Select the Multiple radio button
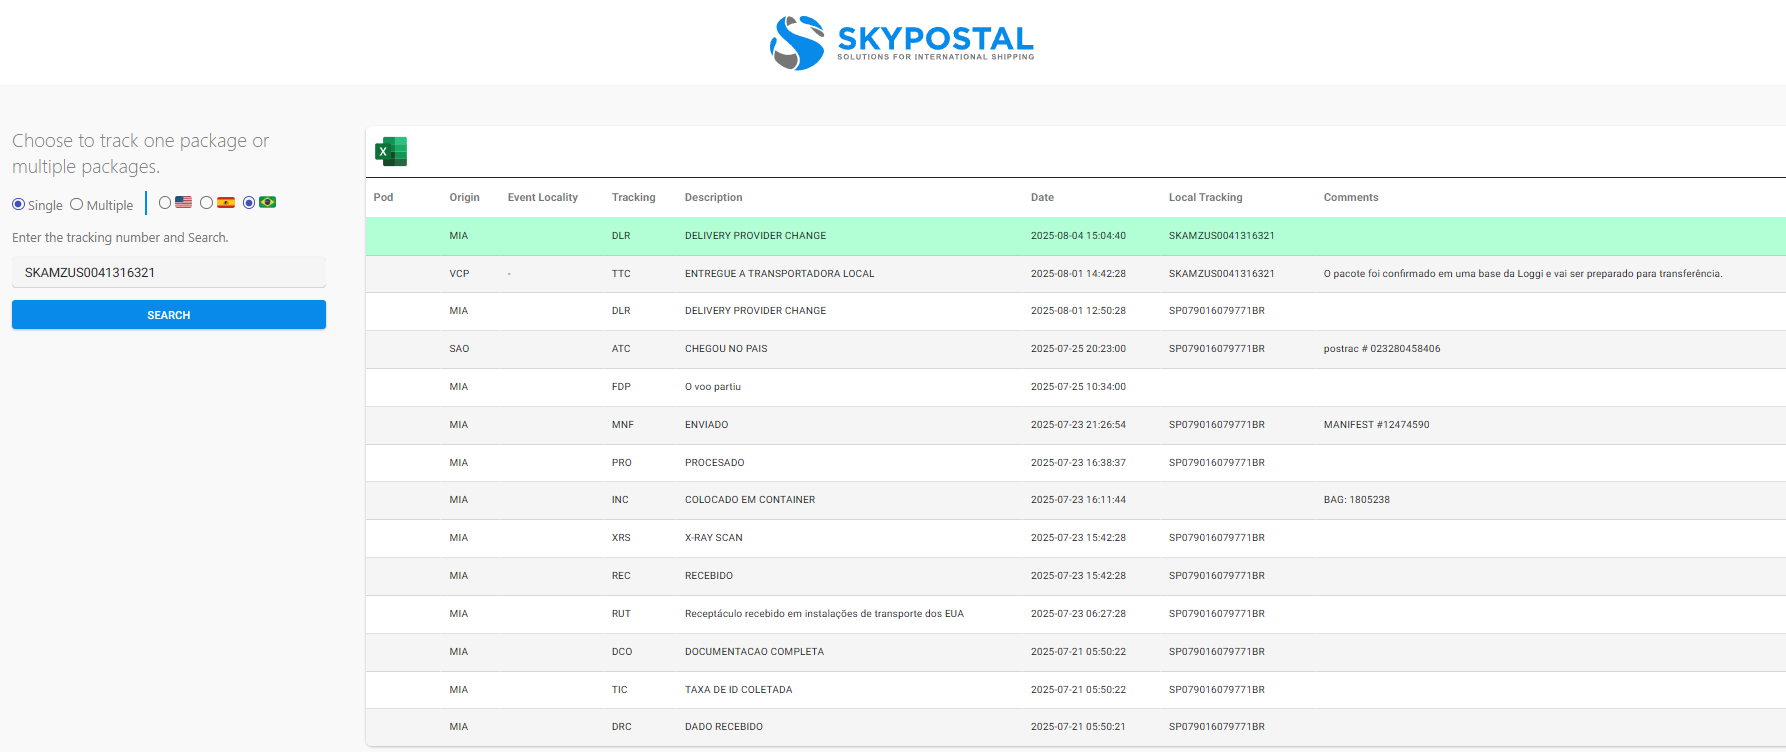 click(x=76, y=204)
